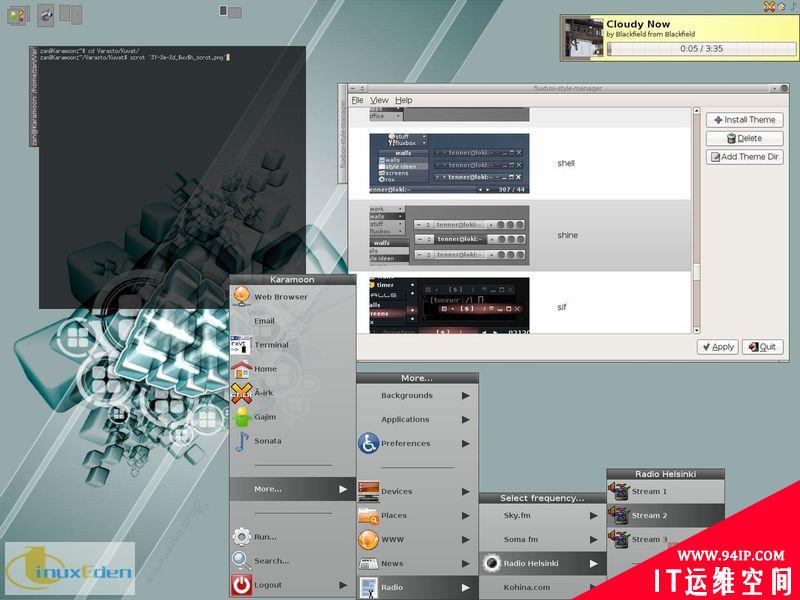Play Stream 1 of Radio Helsinki
The image size is (800, 600).
click(x=665, y=491)
